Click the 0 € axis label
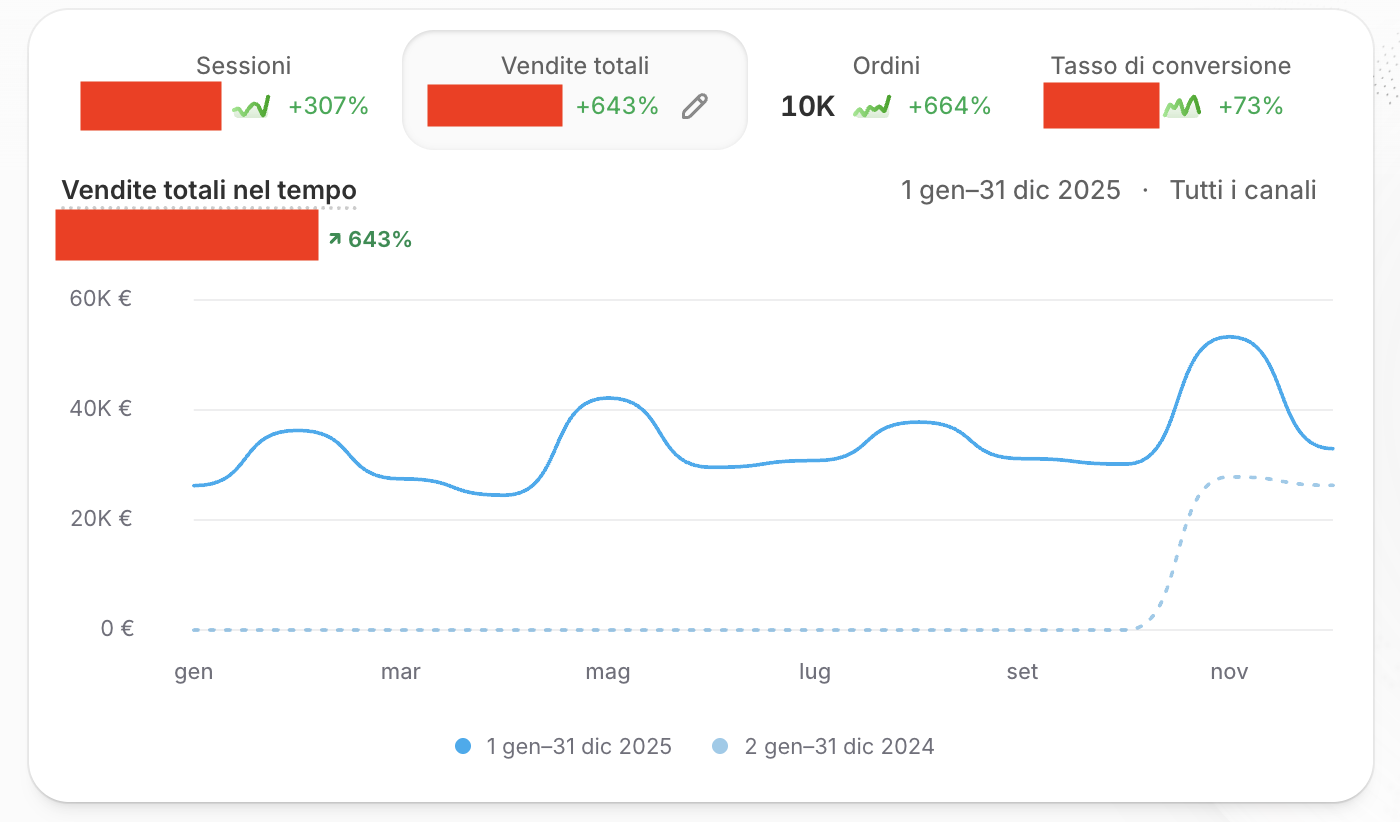Image resolution: width=1400 pixels, height=822 pixels. (x=117, y=629)
